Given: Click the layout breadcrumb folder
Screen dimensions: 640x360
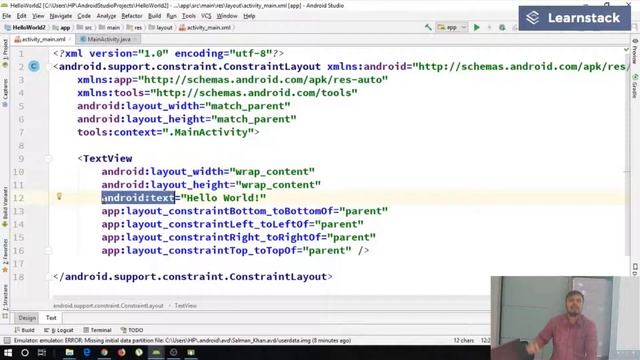Looking at the screenshot, I should click(x=161, y=27).
